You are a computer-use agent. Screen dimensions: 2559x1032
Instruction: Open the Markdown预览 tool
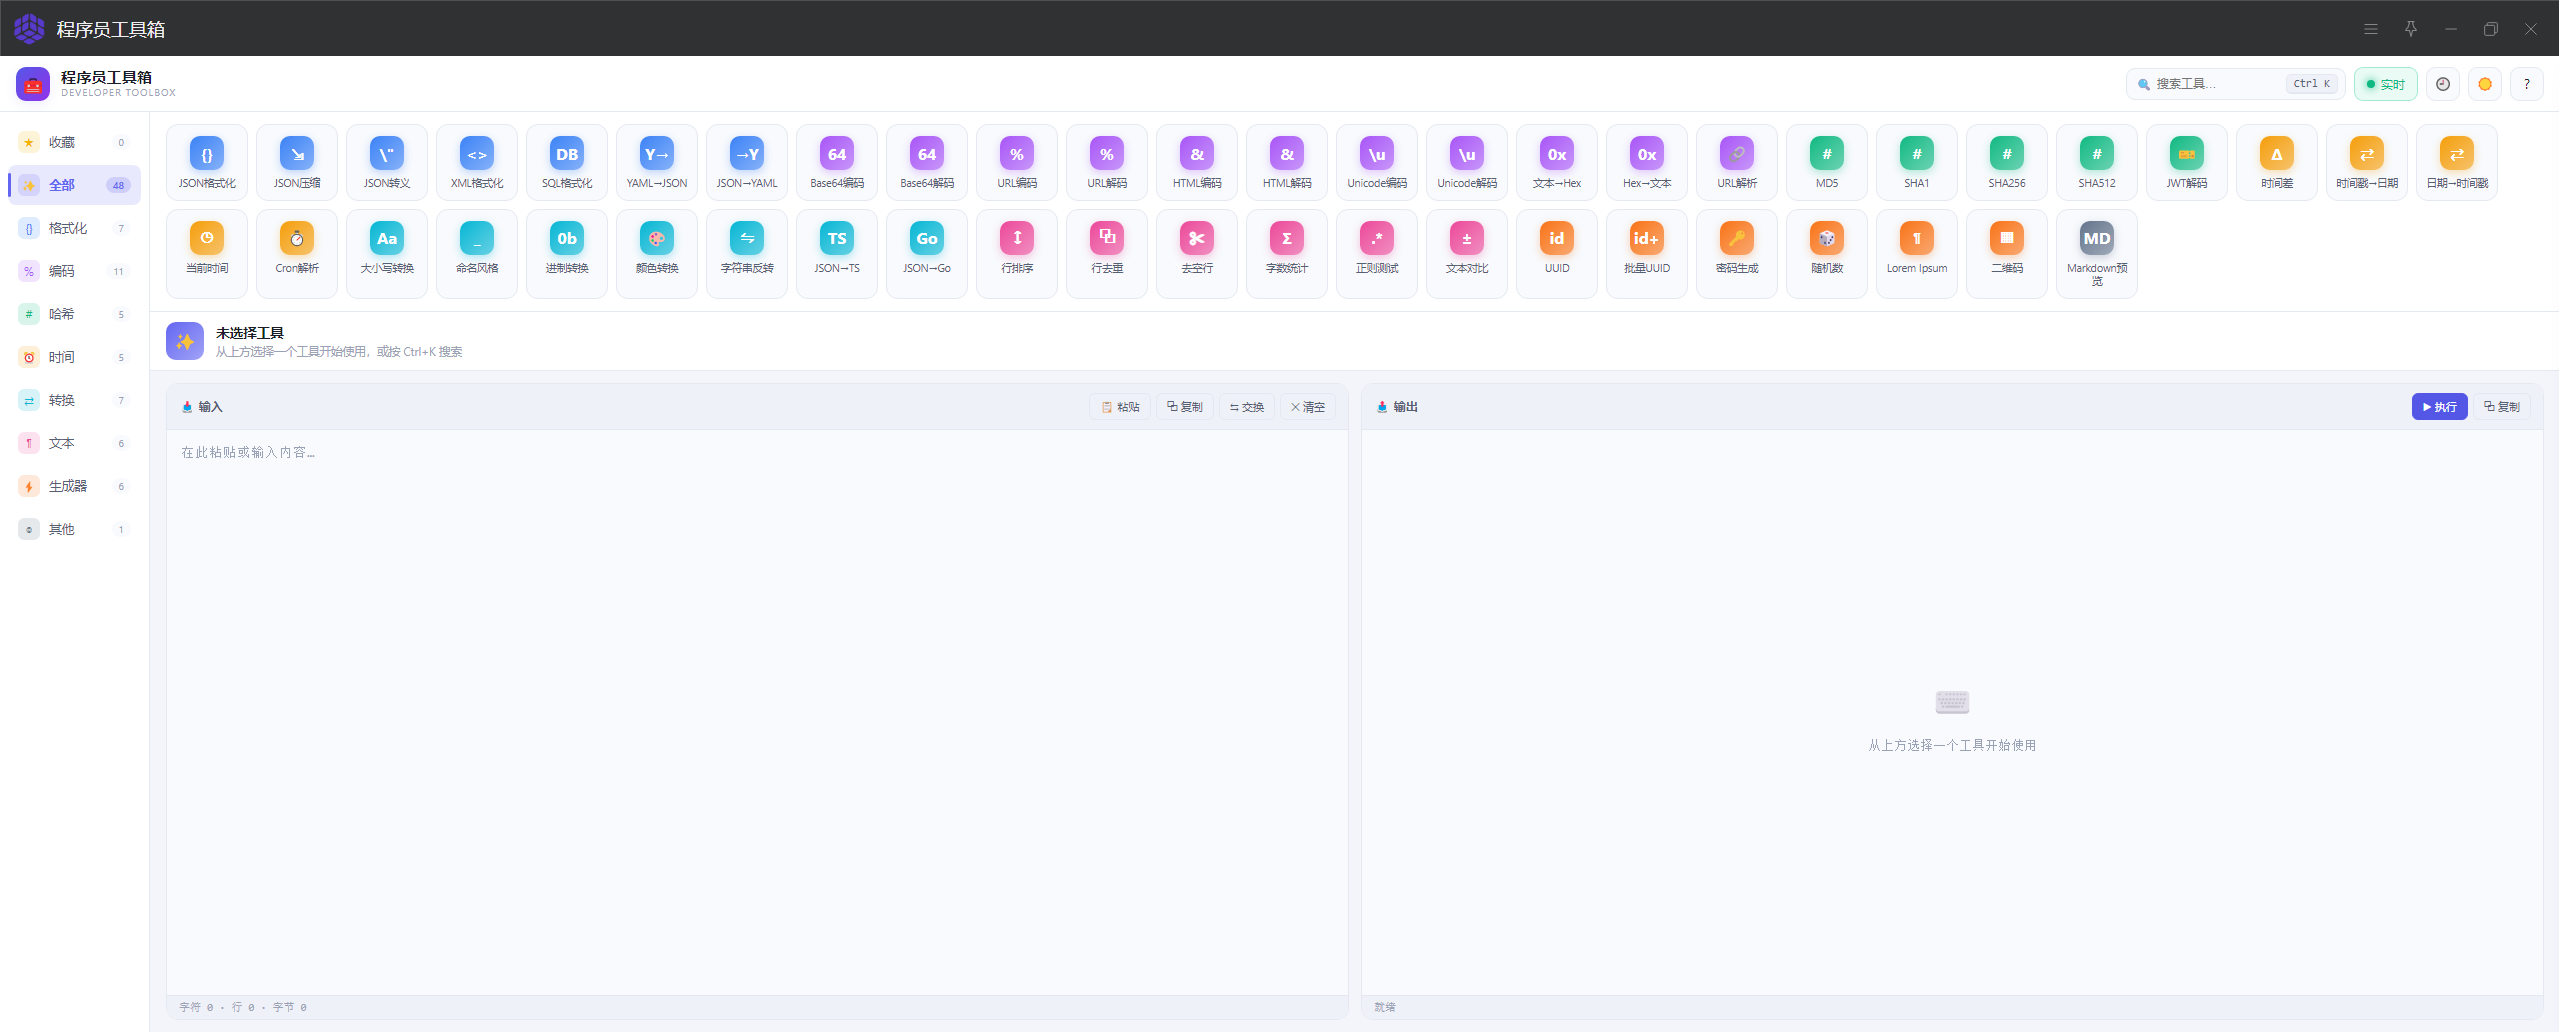tap(2097, 253)
